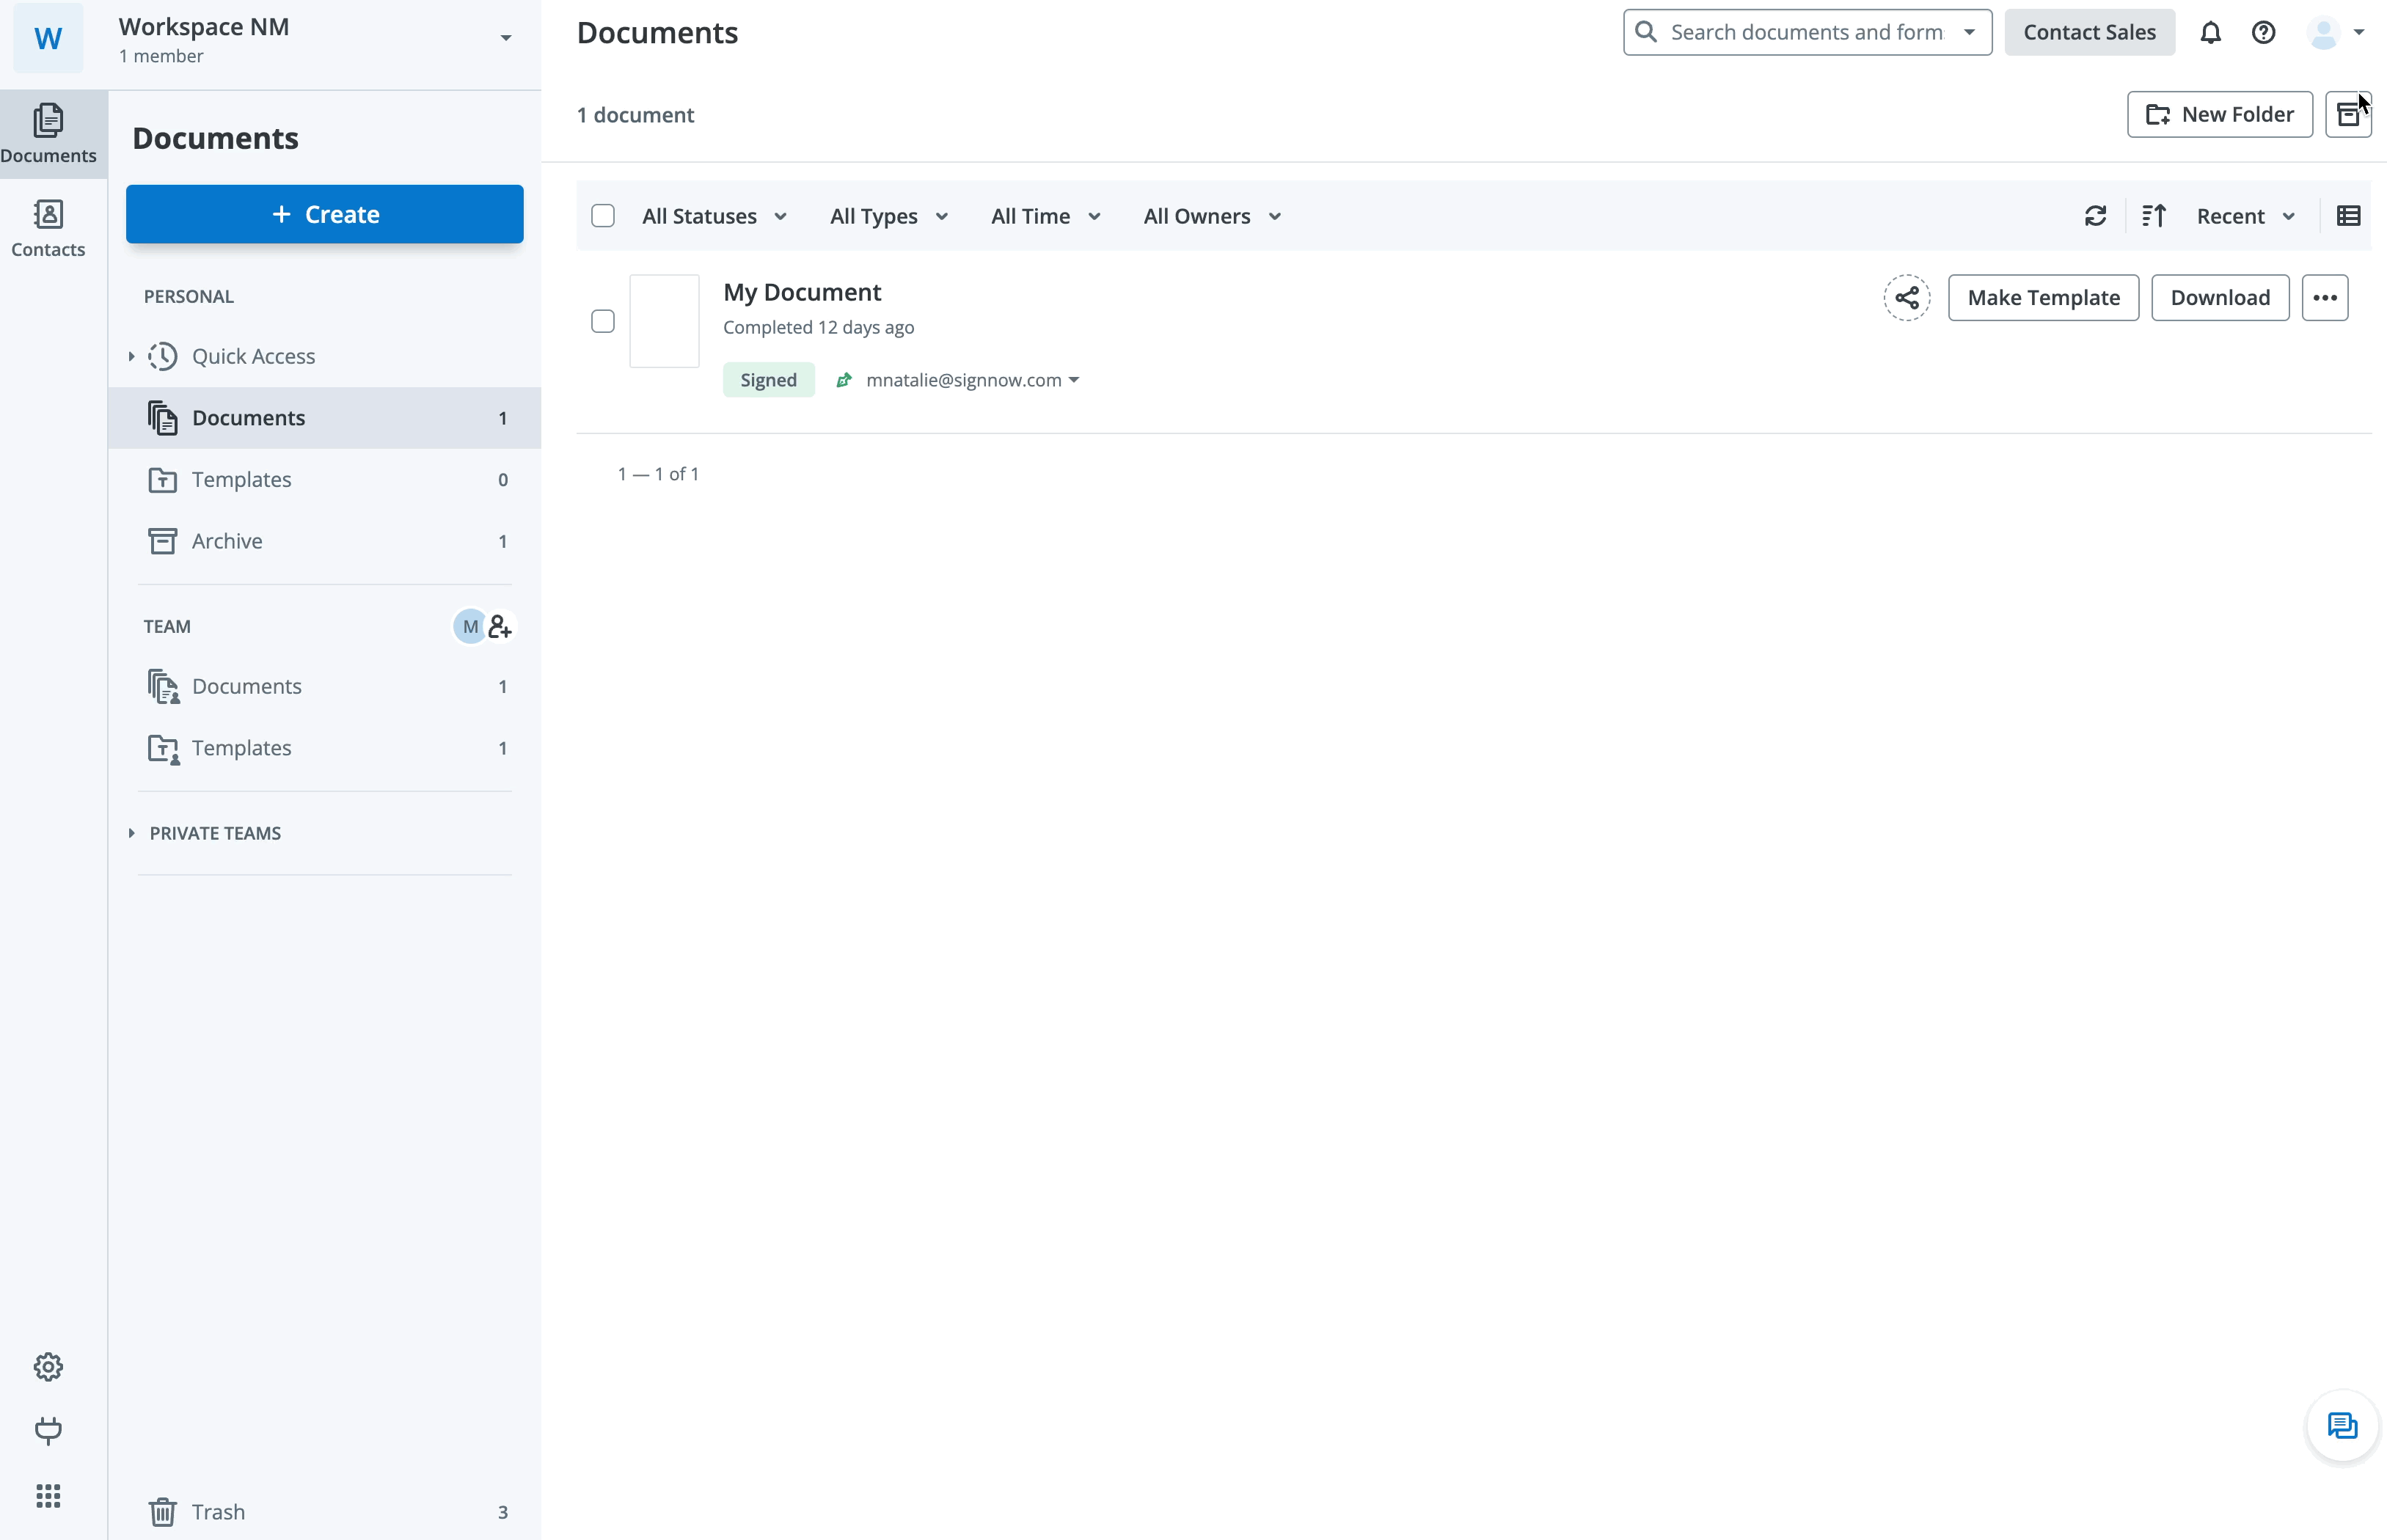The height and width of the screenshot is (1540, 2387).
Task: Open the Recent sort dropdown
Action: (x=2244, y=216)
